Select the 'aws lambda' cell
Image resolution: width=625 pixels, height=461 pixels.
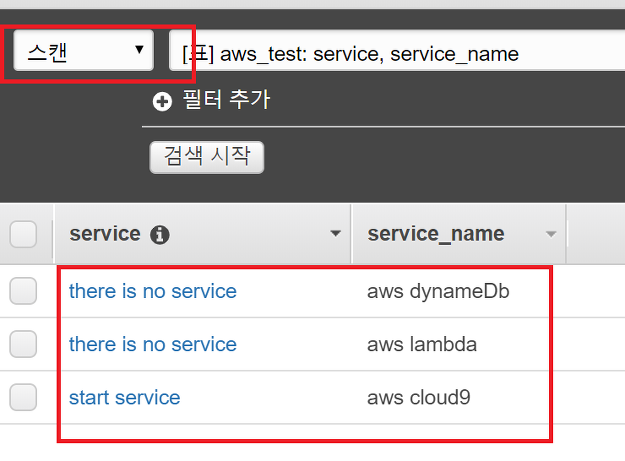click(422, 344)
